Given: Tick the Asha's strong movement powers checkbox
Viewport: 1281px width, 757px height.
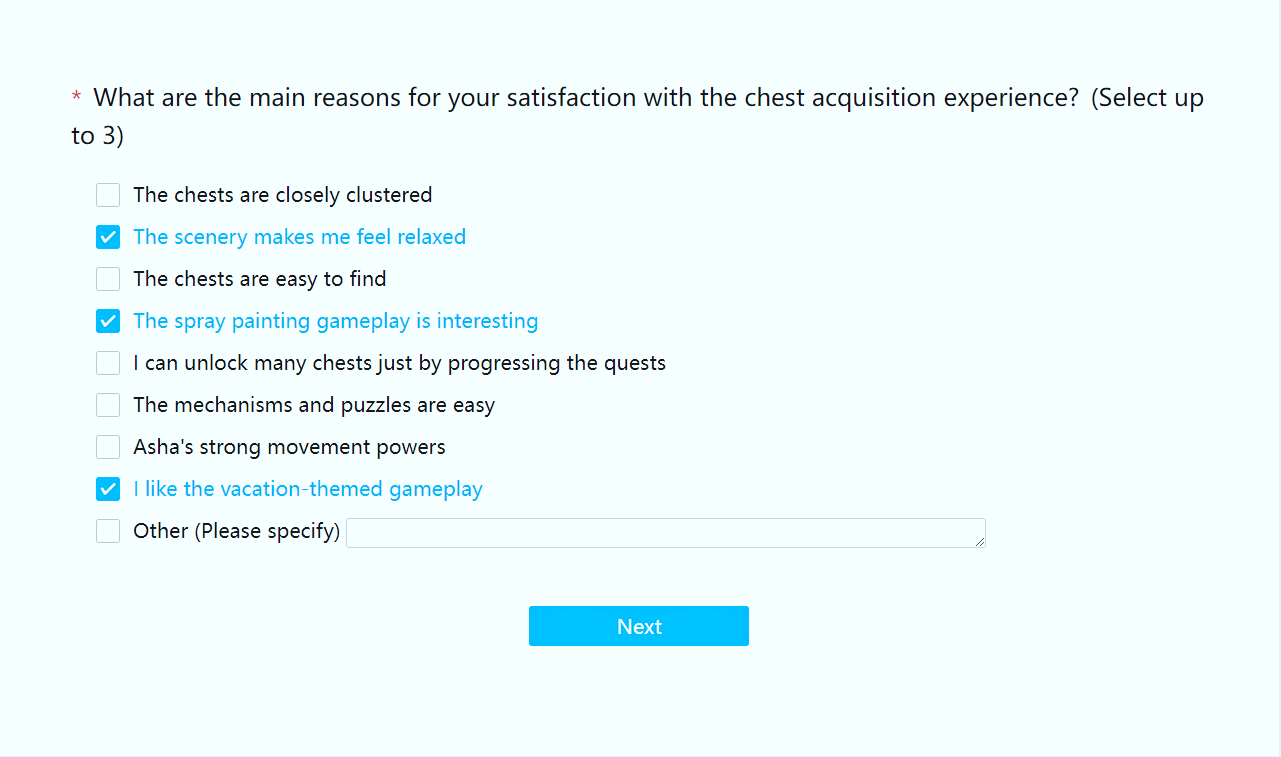Looking at the screenshot, I should pyautogui.click(x=108, y=447).
